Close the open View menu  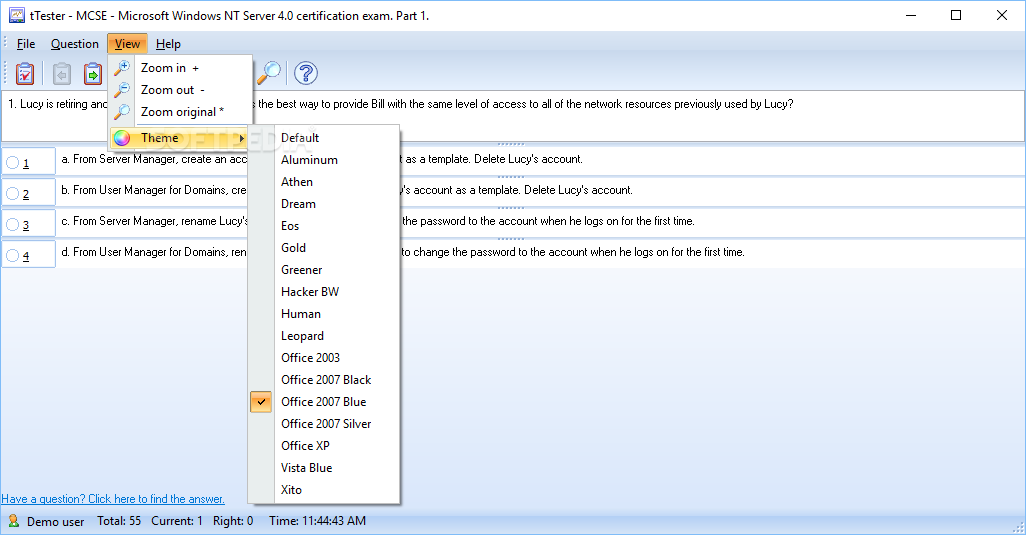click(128, 44)
